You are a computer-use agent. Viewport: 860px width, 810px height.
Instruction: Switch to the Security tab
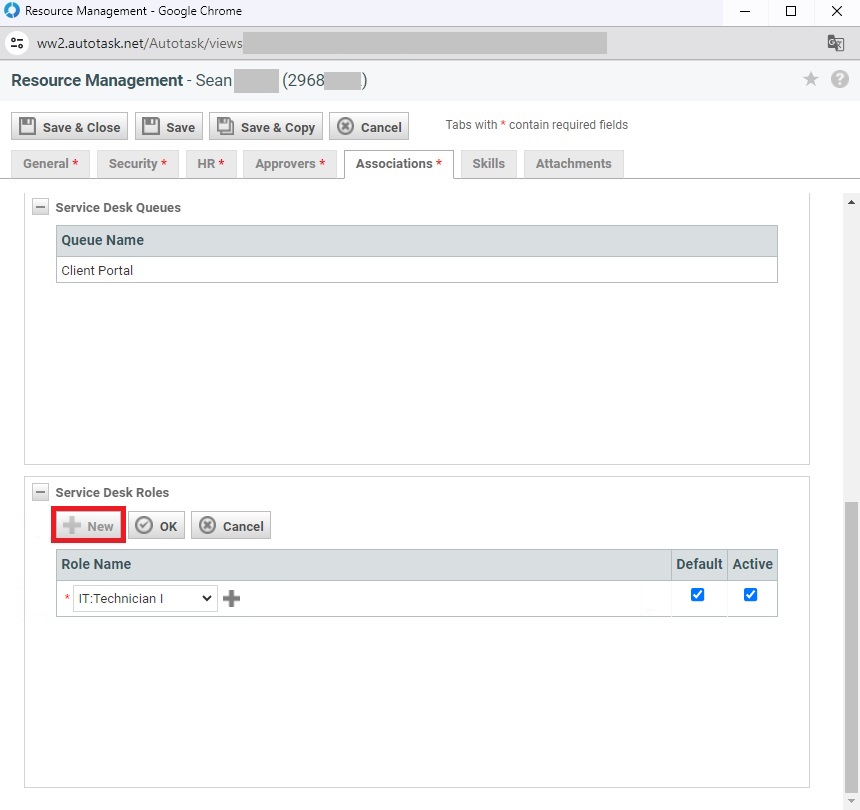pos(138,164)
